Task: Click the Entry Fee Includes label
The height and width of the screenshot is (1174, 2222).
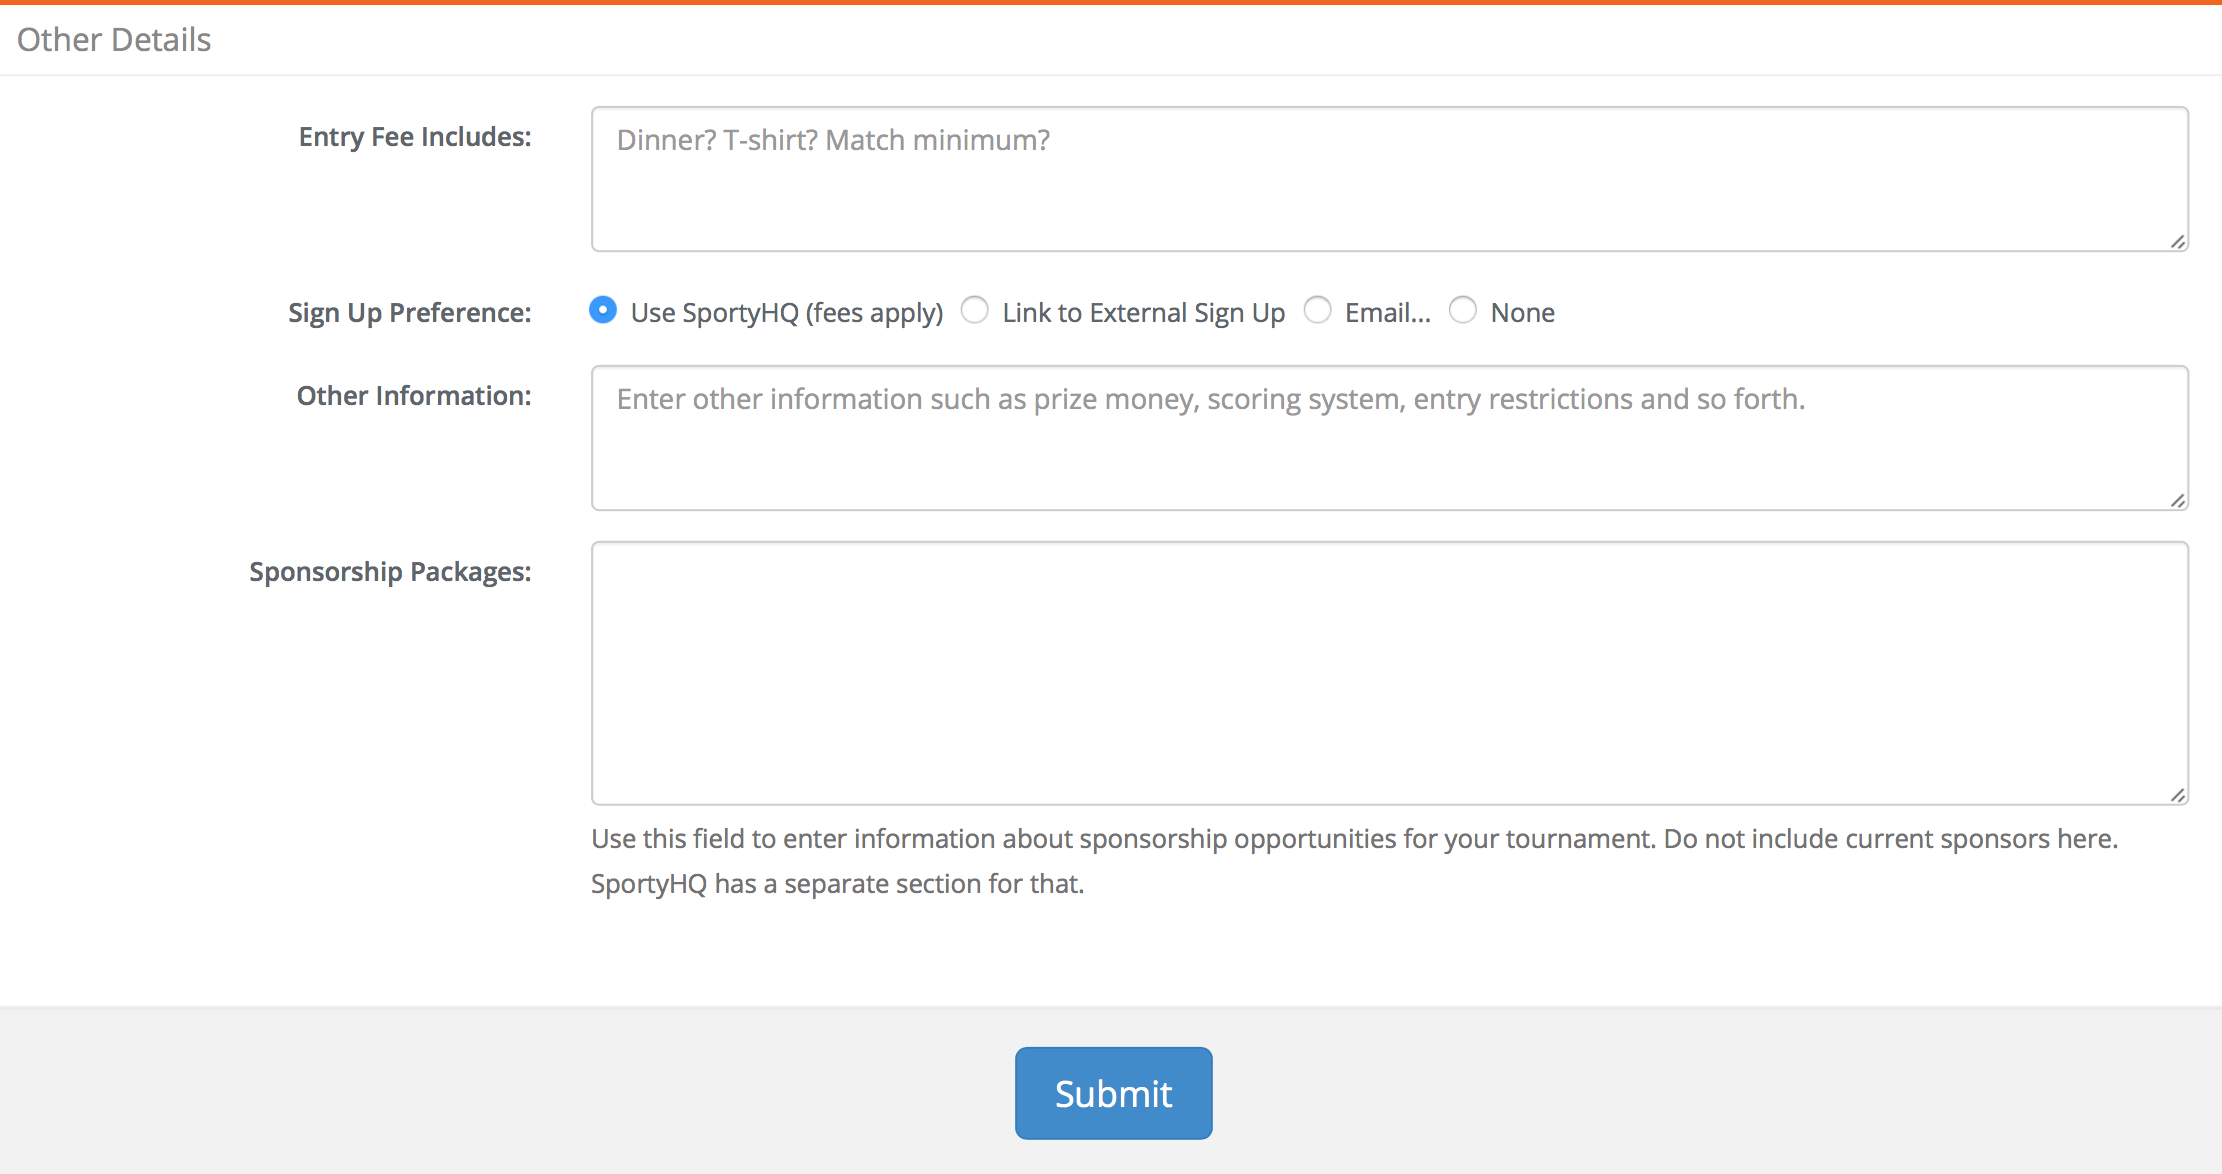Action: click(x=415, y=137)
